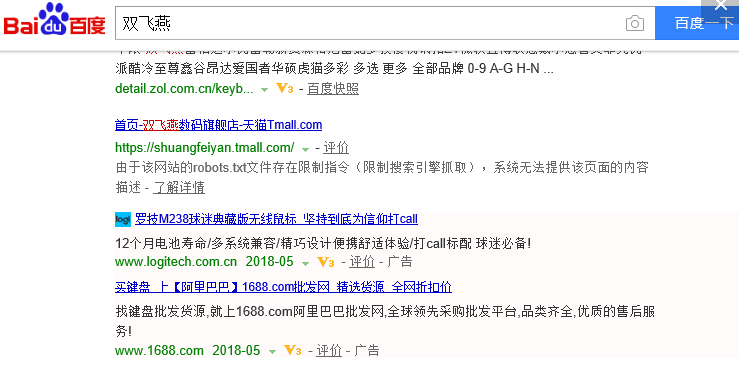
Task: Open 买键盘 上【阿里巴巴】1688.com批发网 ad title
Action: click(283, 287)
